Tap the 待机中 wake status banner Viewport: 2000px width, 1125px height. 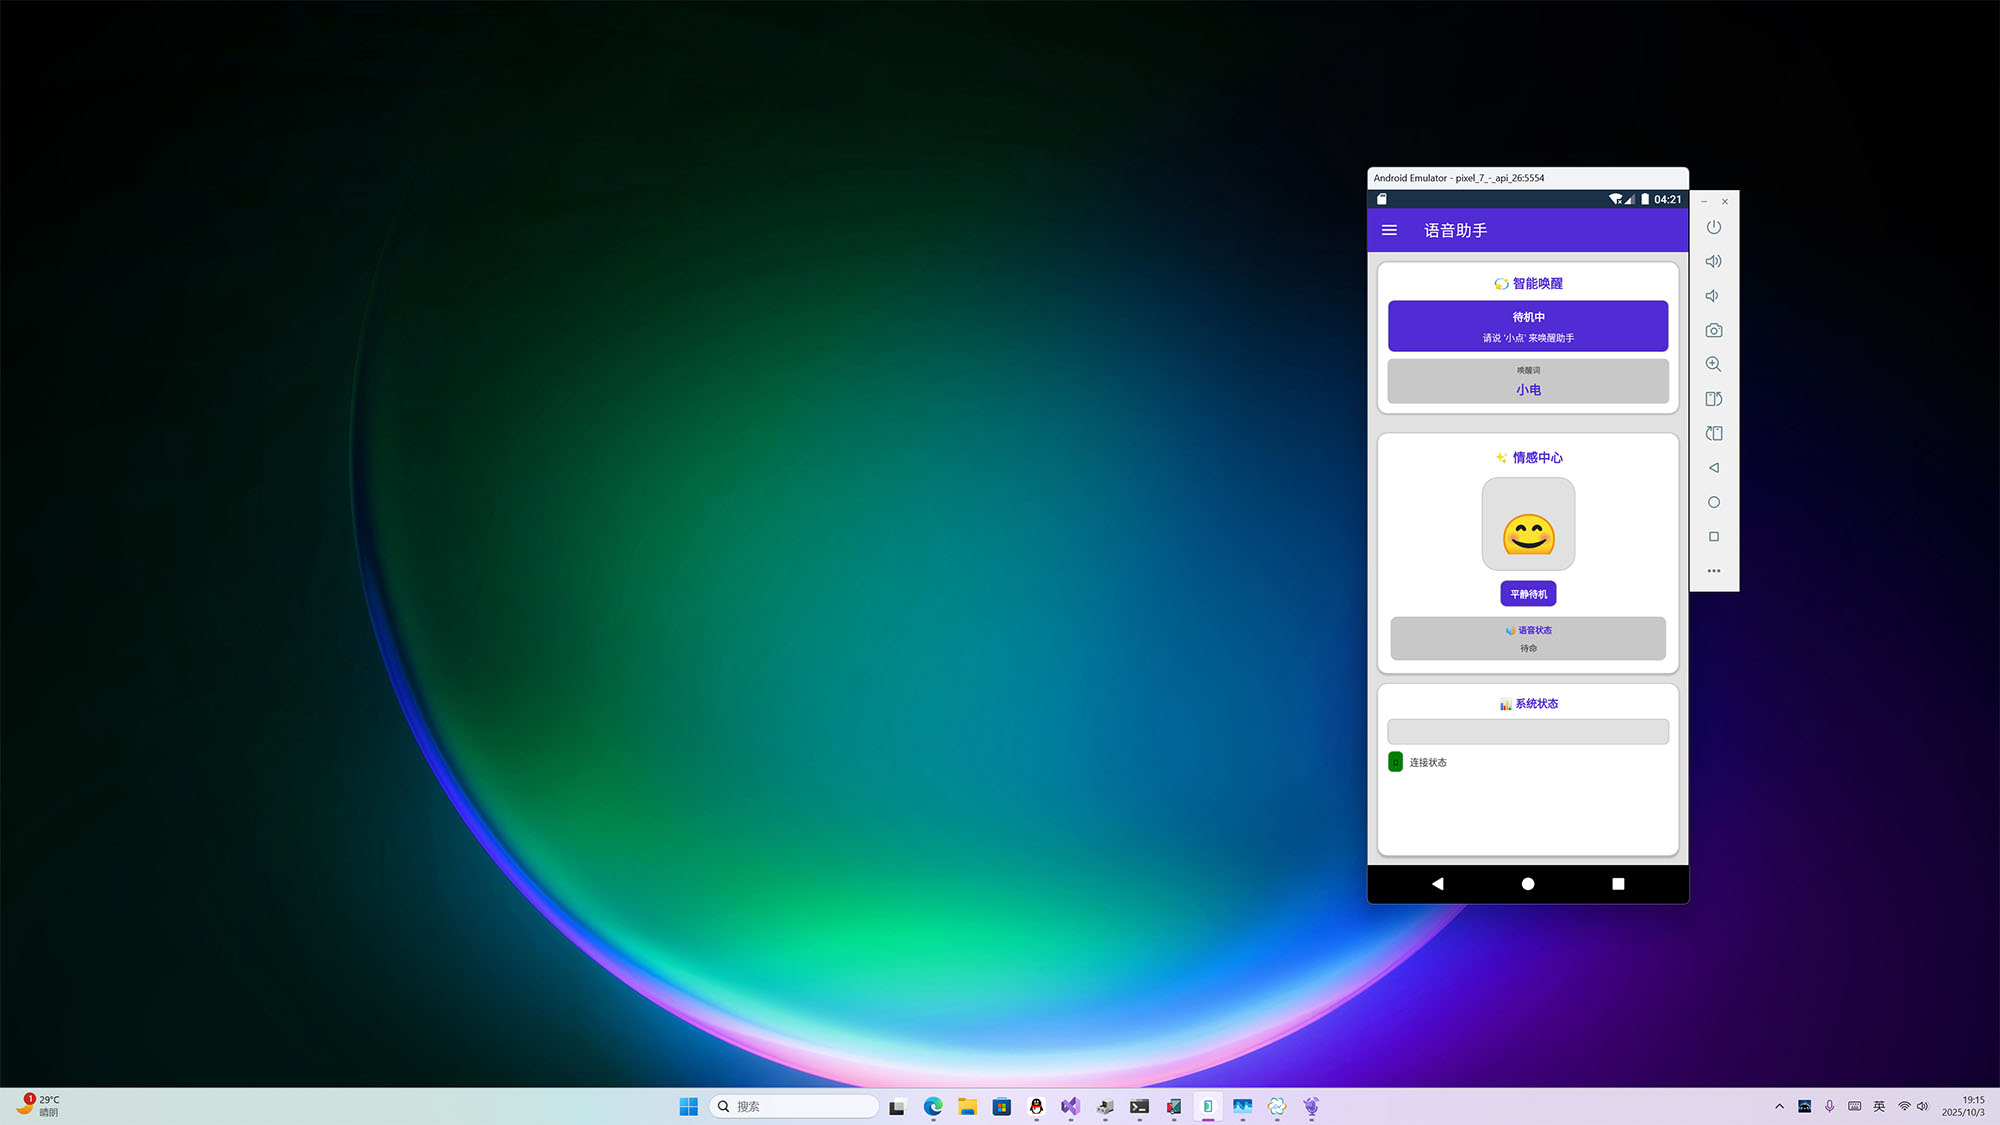[1527, 326]
